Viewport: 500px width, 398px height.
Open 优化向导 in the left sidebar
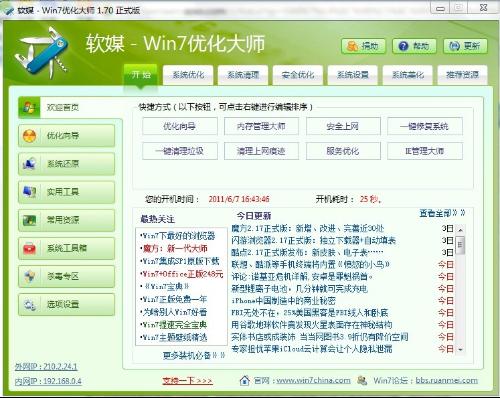click(x=66, y=135)
